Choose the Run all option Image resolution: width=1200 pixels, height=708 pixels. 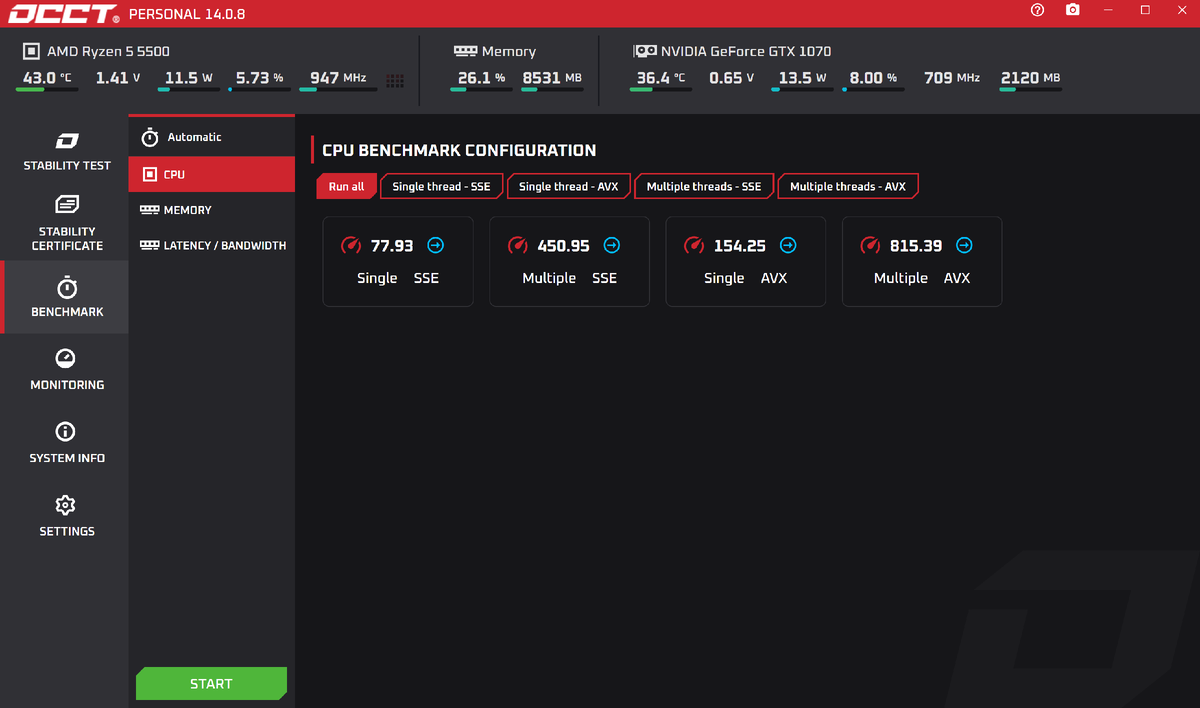pyautogui.click(x=347, y=186)
